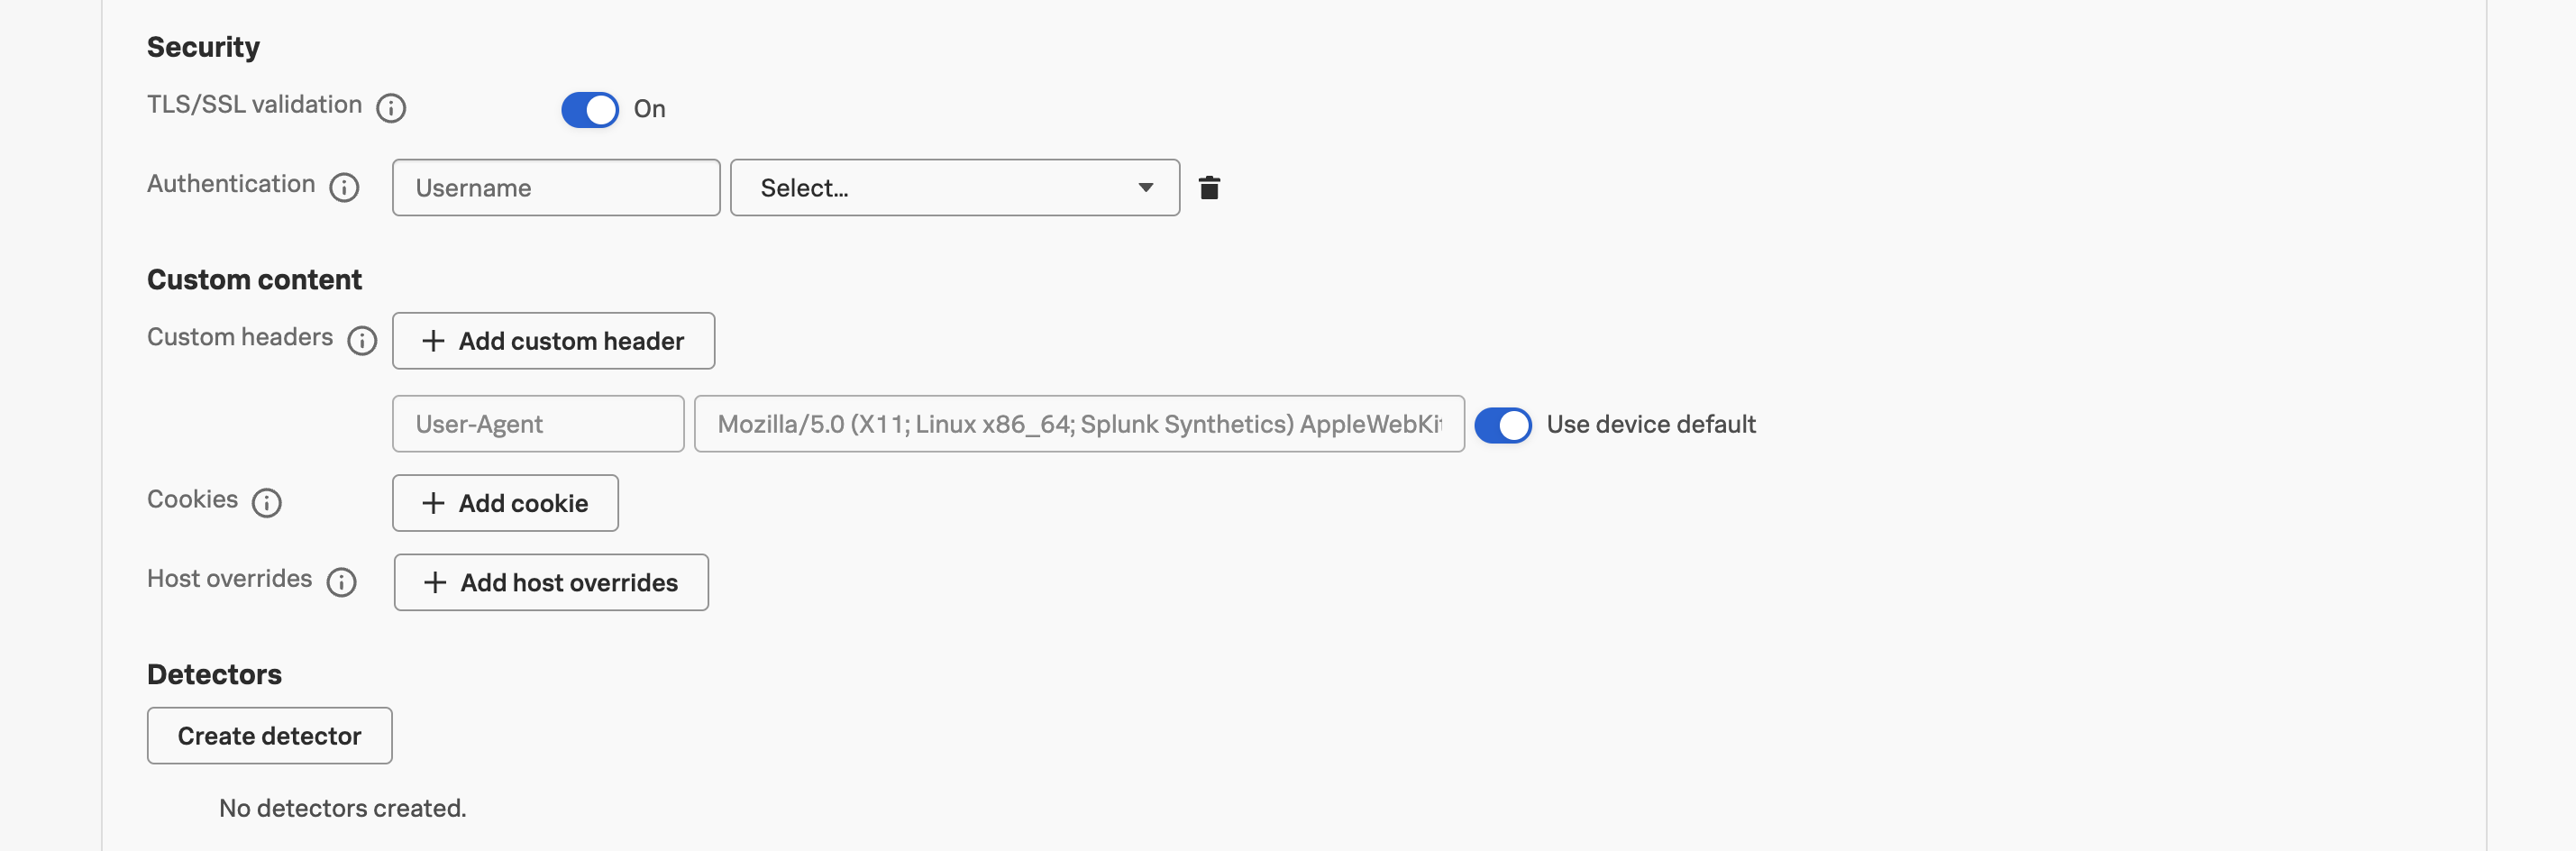
Task: Click the plus icon on Add custom header
Action: (433, 341)
